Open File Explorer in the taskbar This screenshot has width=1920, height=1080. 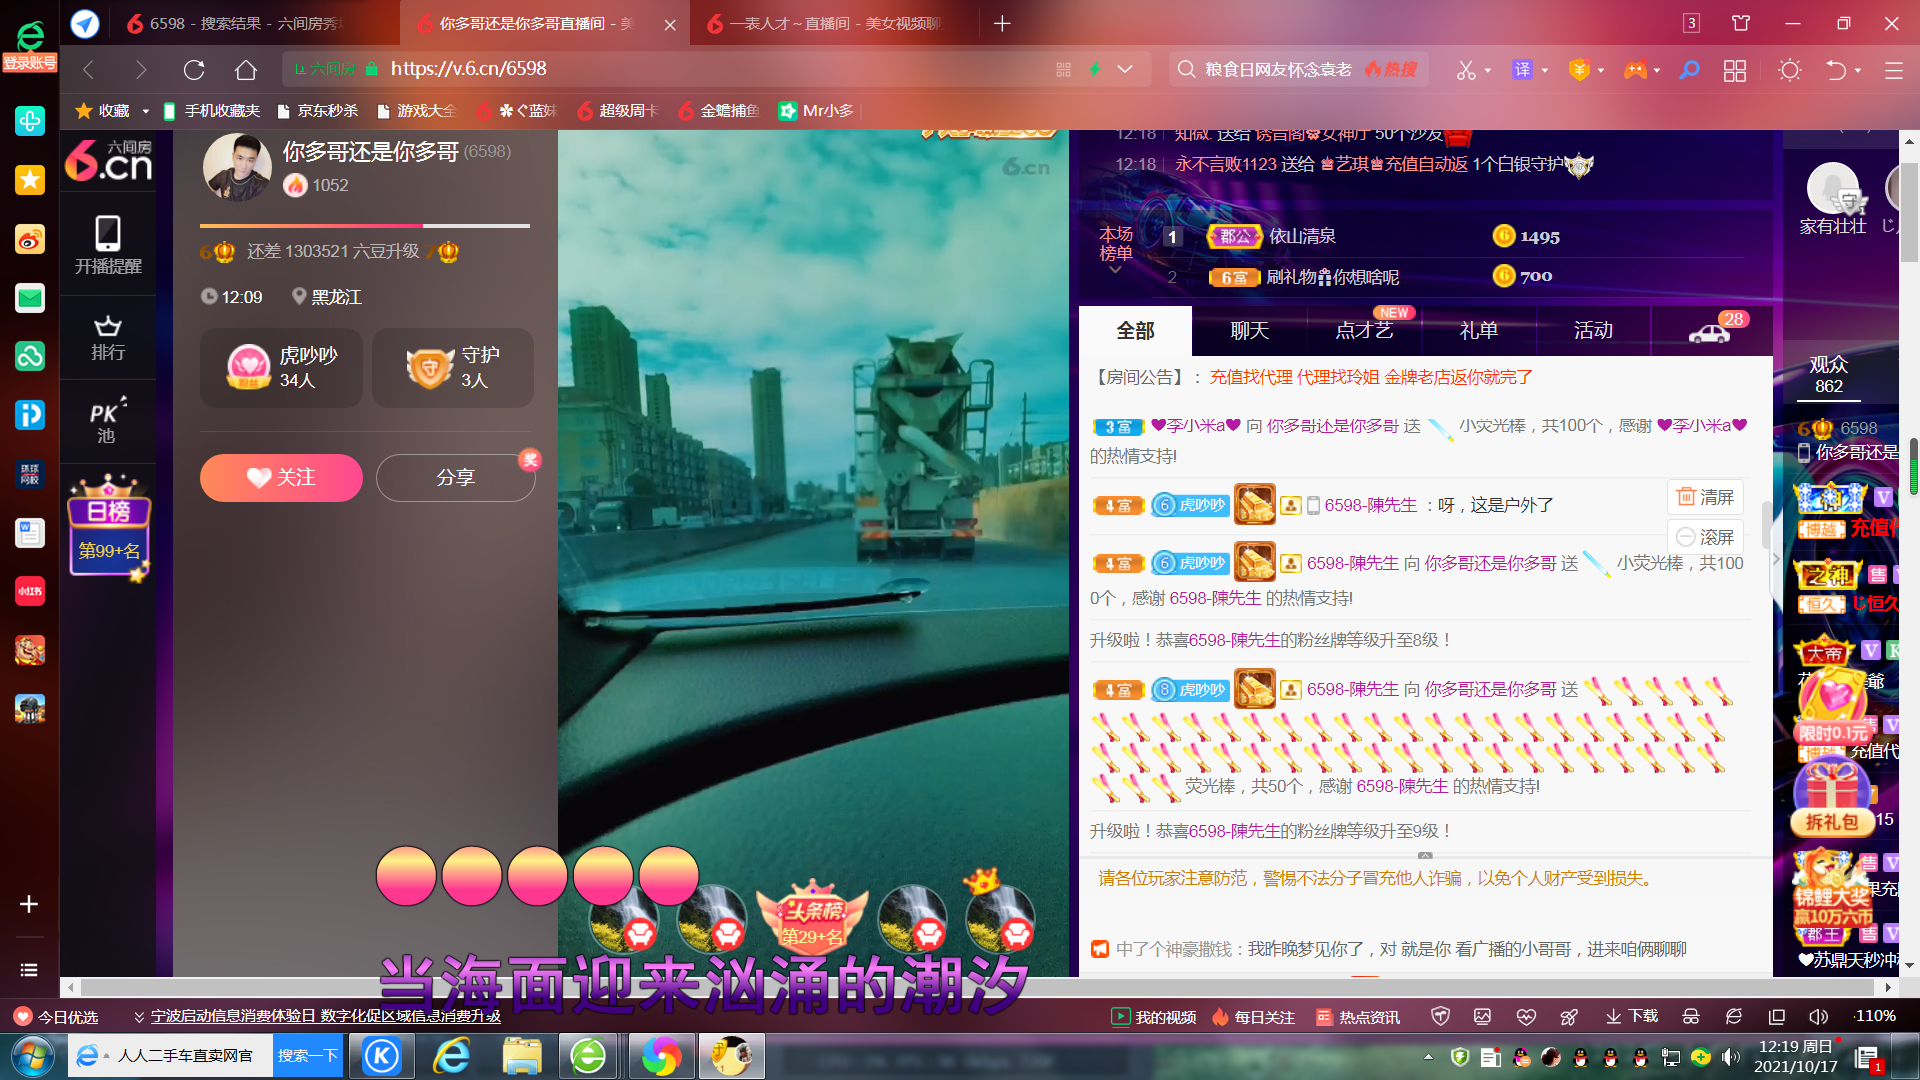point(522,1057)
